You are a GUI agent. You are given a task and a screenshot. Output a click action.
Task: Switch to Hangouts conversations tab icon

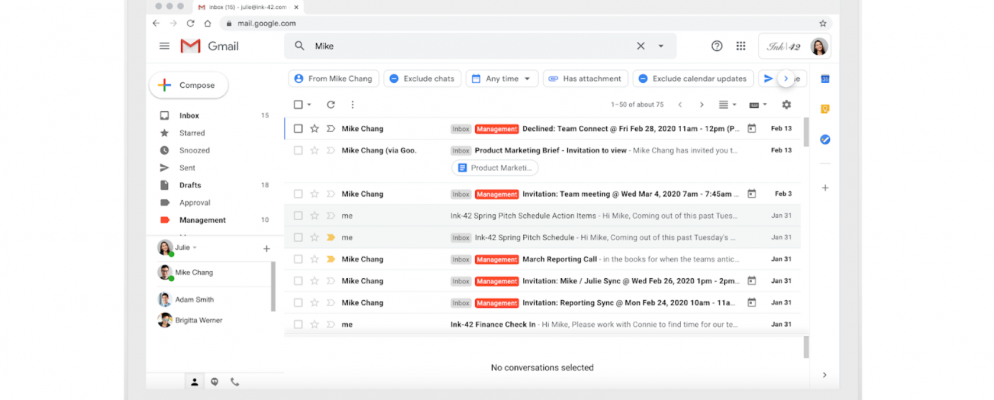point(215,382)
